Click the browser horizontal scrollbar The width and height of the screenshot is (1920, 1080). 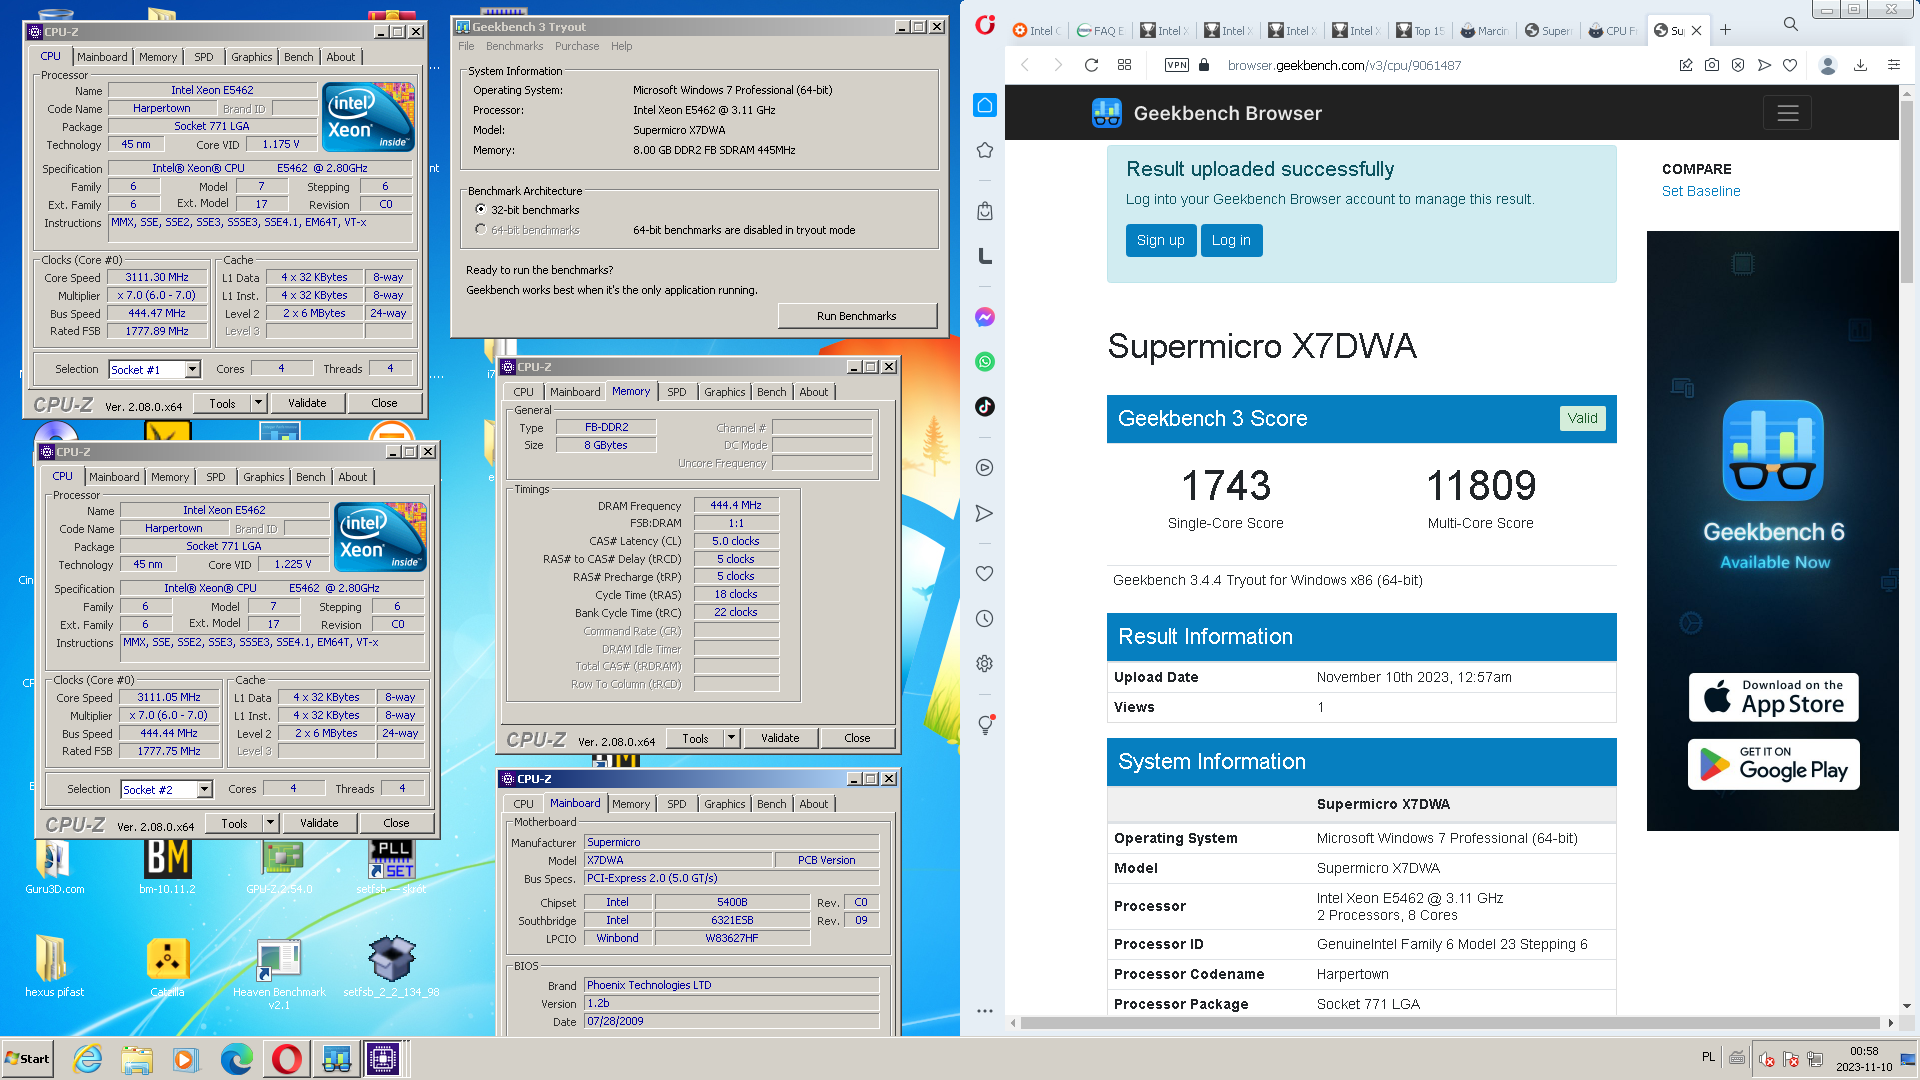(1450, 1023)
